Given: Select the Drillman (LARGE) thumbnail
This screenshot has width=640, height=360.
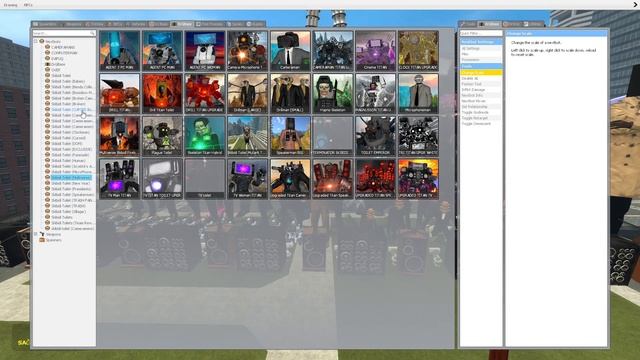Looking at the screenshot, I should point(247,93).
